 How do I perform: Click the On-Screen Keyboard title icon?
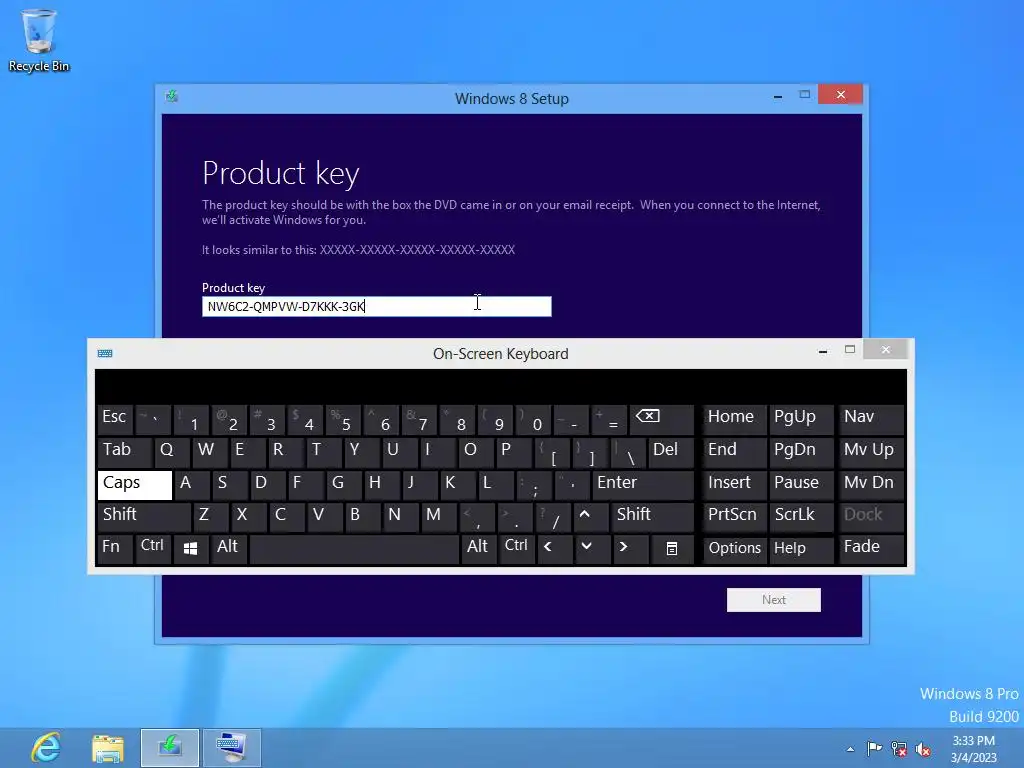tap(104, 353)
